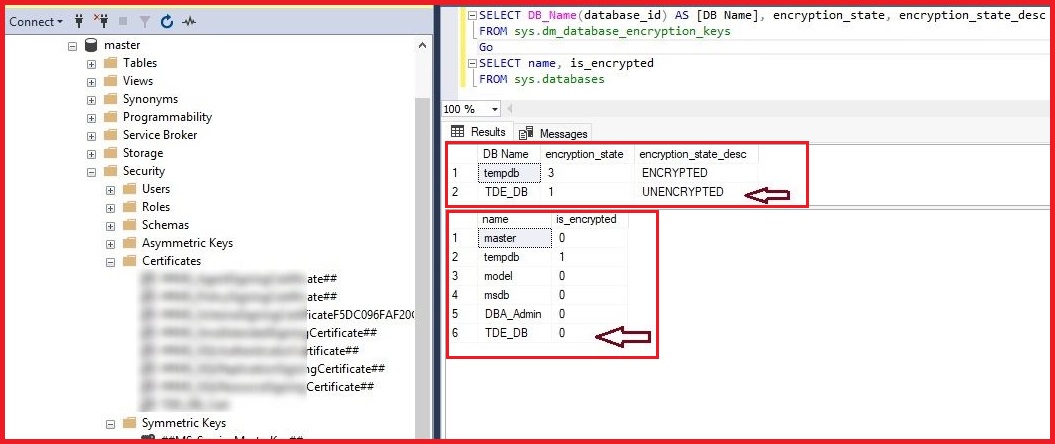Collapse the Symmetric Keys node
The width and height of the screenshot is (1055, 444).
click(x=111, y=424)
